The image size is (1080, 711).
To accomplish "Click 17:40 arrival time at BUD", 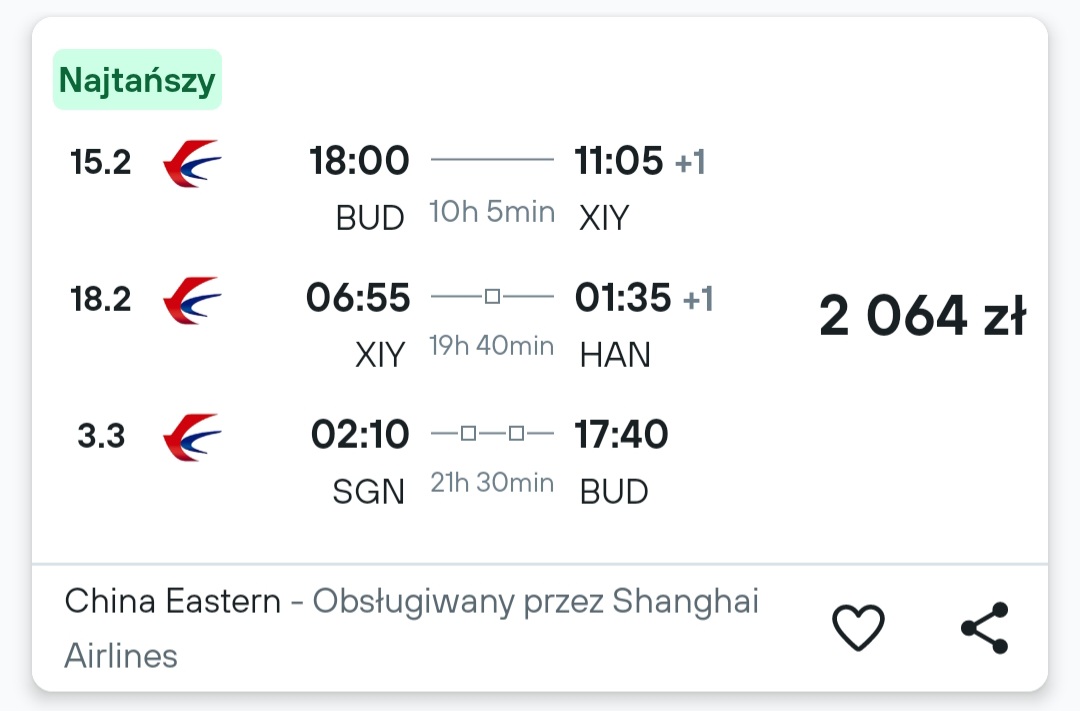I will pos(621,434).
